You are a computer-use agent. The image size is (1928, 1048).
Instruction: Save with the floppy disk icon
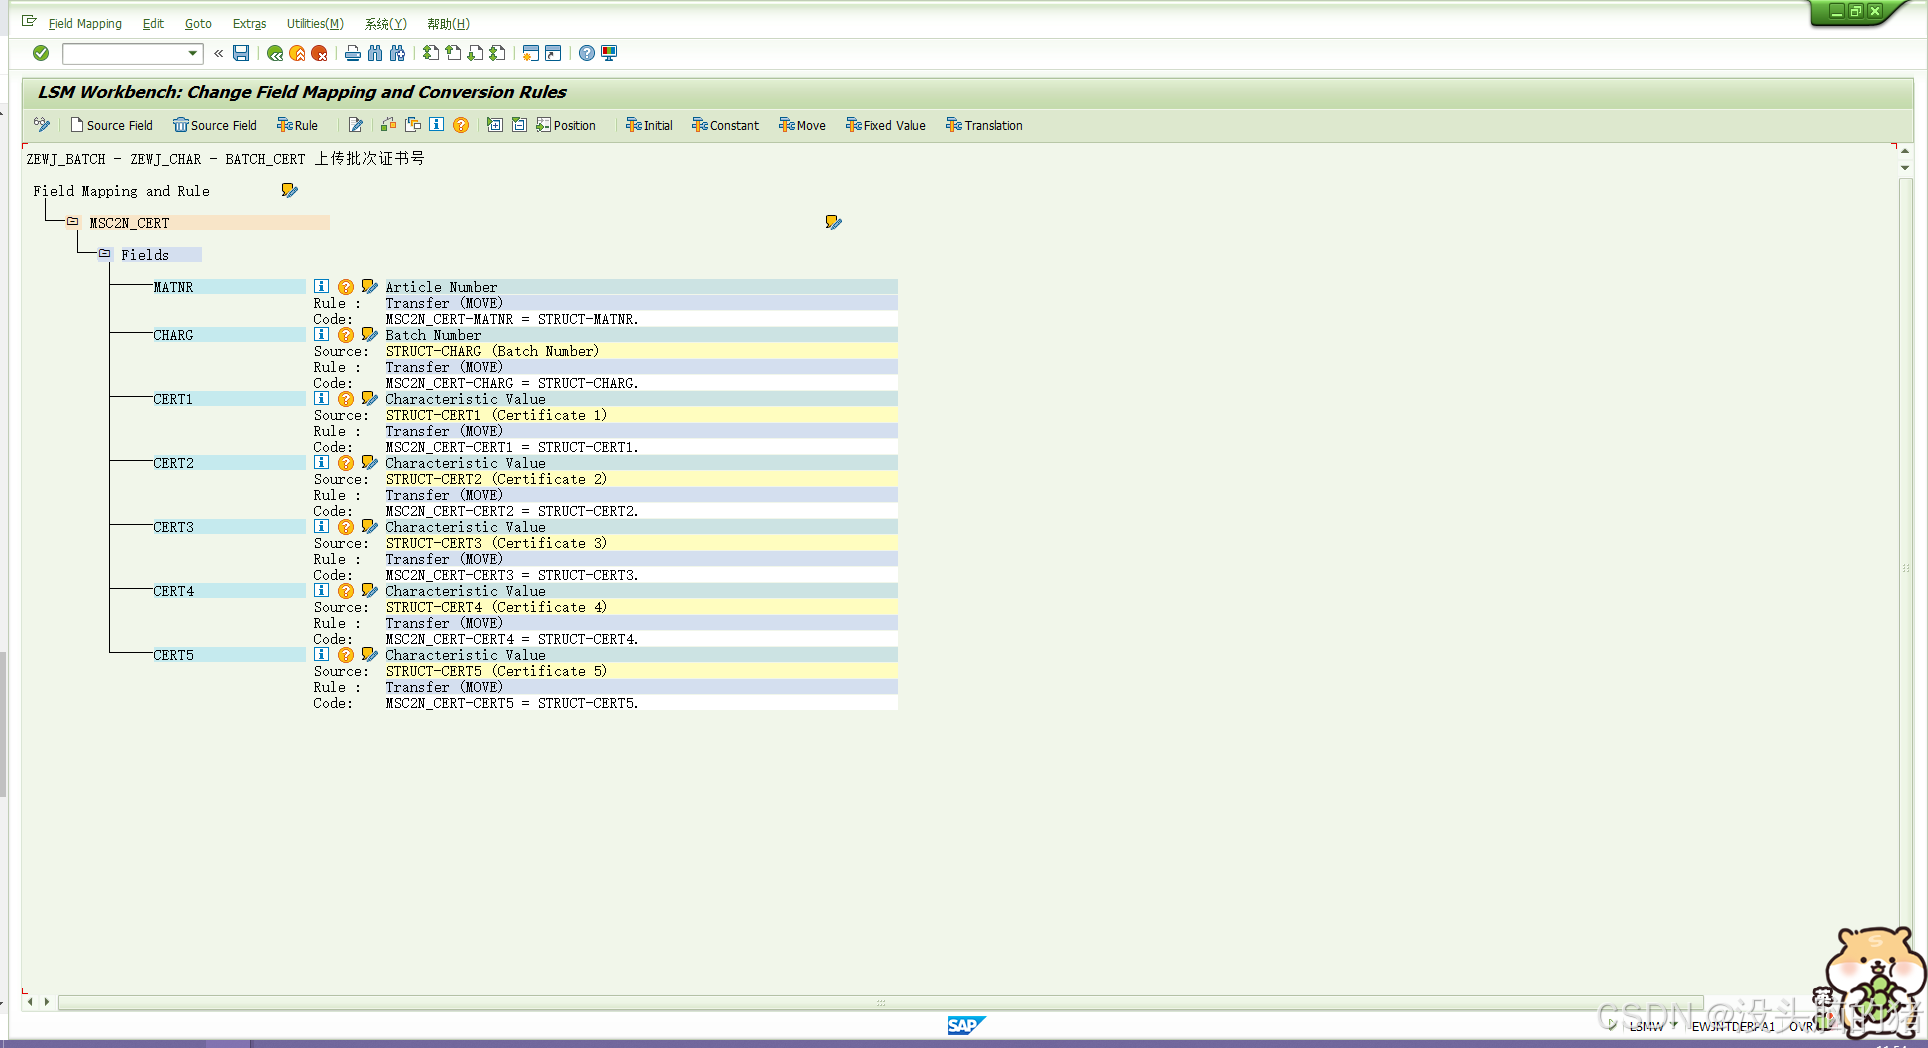(x=241, y=53)
